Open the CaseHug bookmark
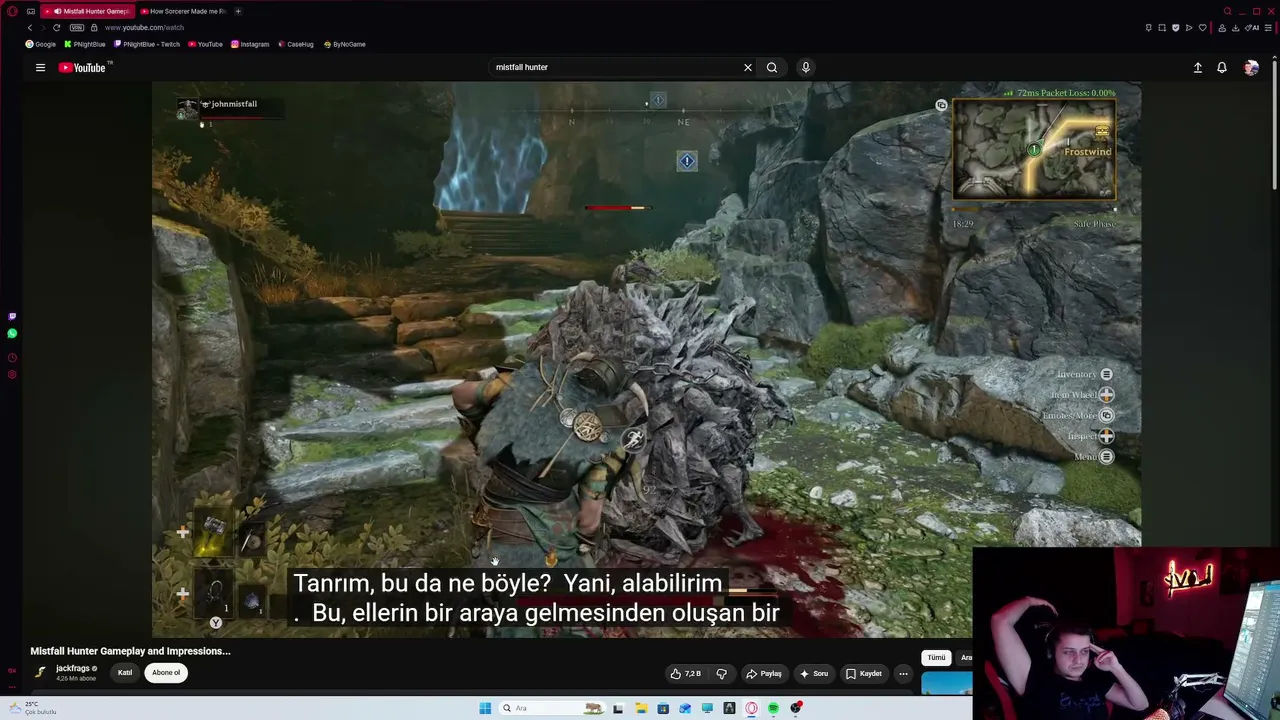The height and width of the screenshot is (720, 1280). 296,44
